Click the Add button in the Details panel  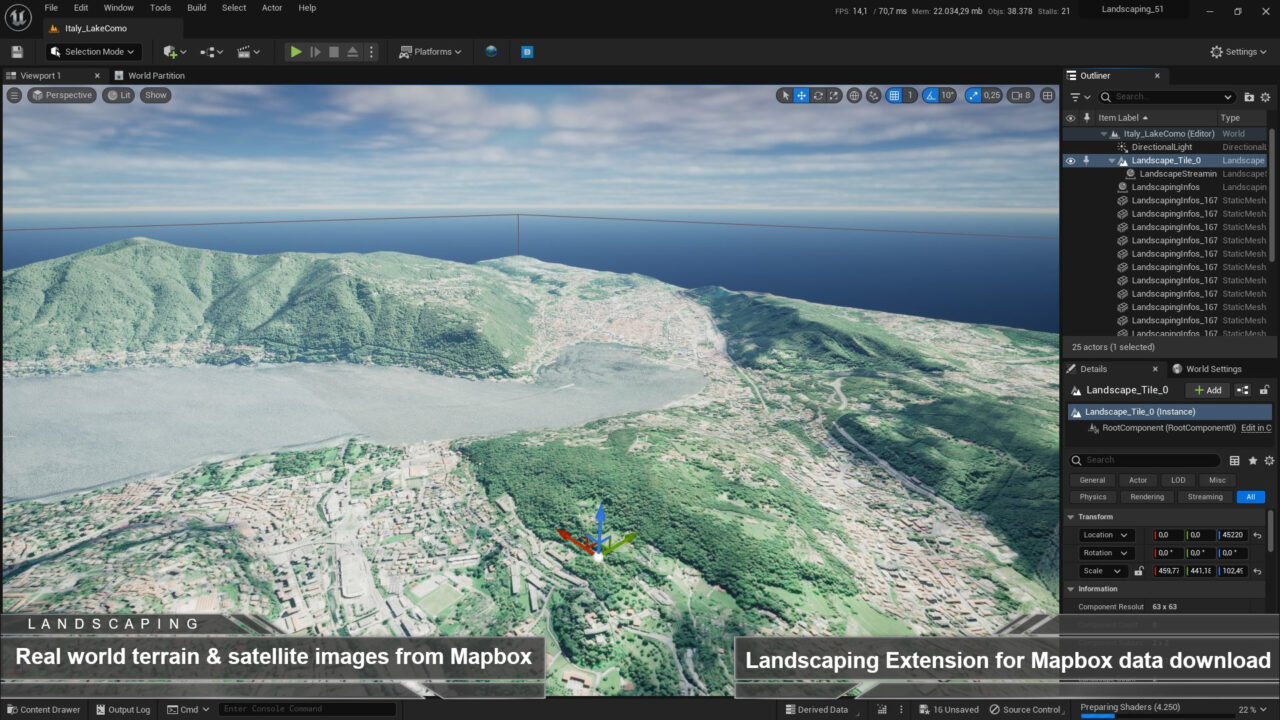1207,390
